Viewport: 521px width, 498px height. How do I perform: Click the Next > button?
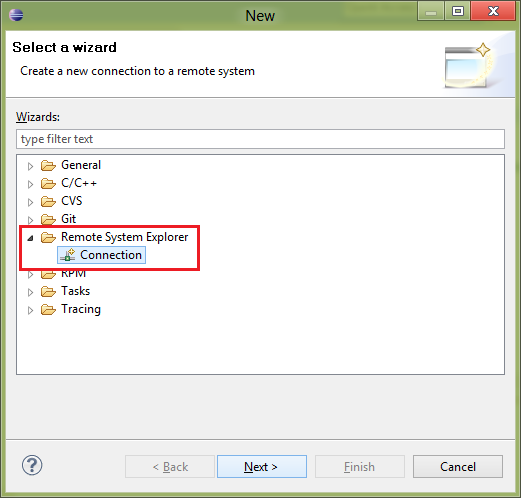[262, 467]
